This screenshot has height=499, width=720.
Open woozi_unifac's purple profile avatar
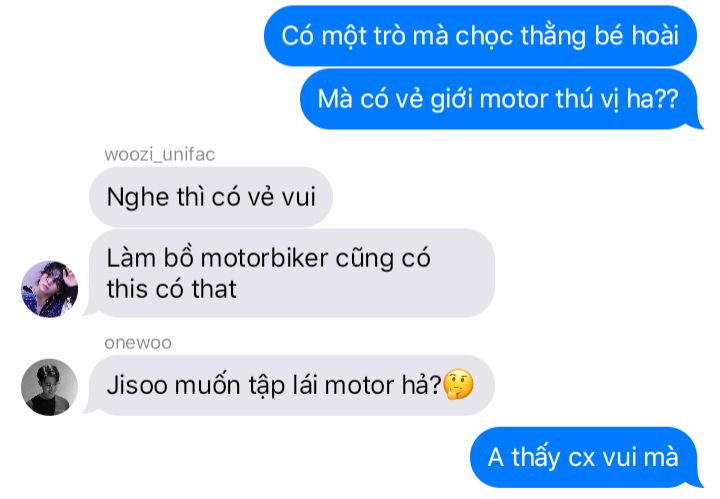click(50, 289)
